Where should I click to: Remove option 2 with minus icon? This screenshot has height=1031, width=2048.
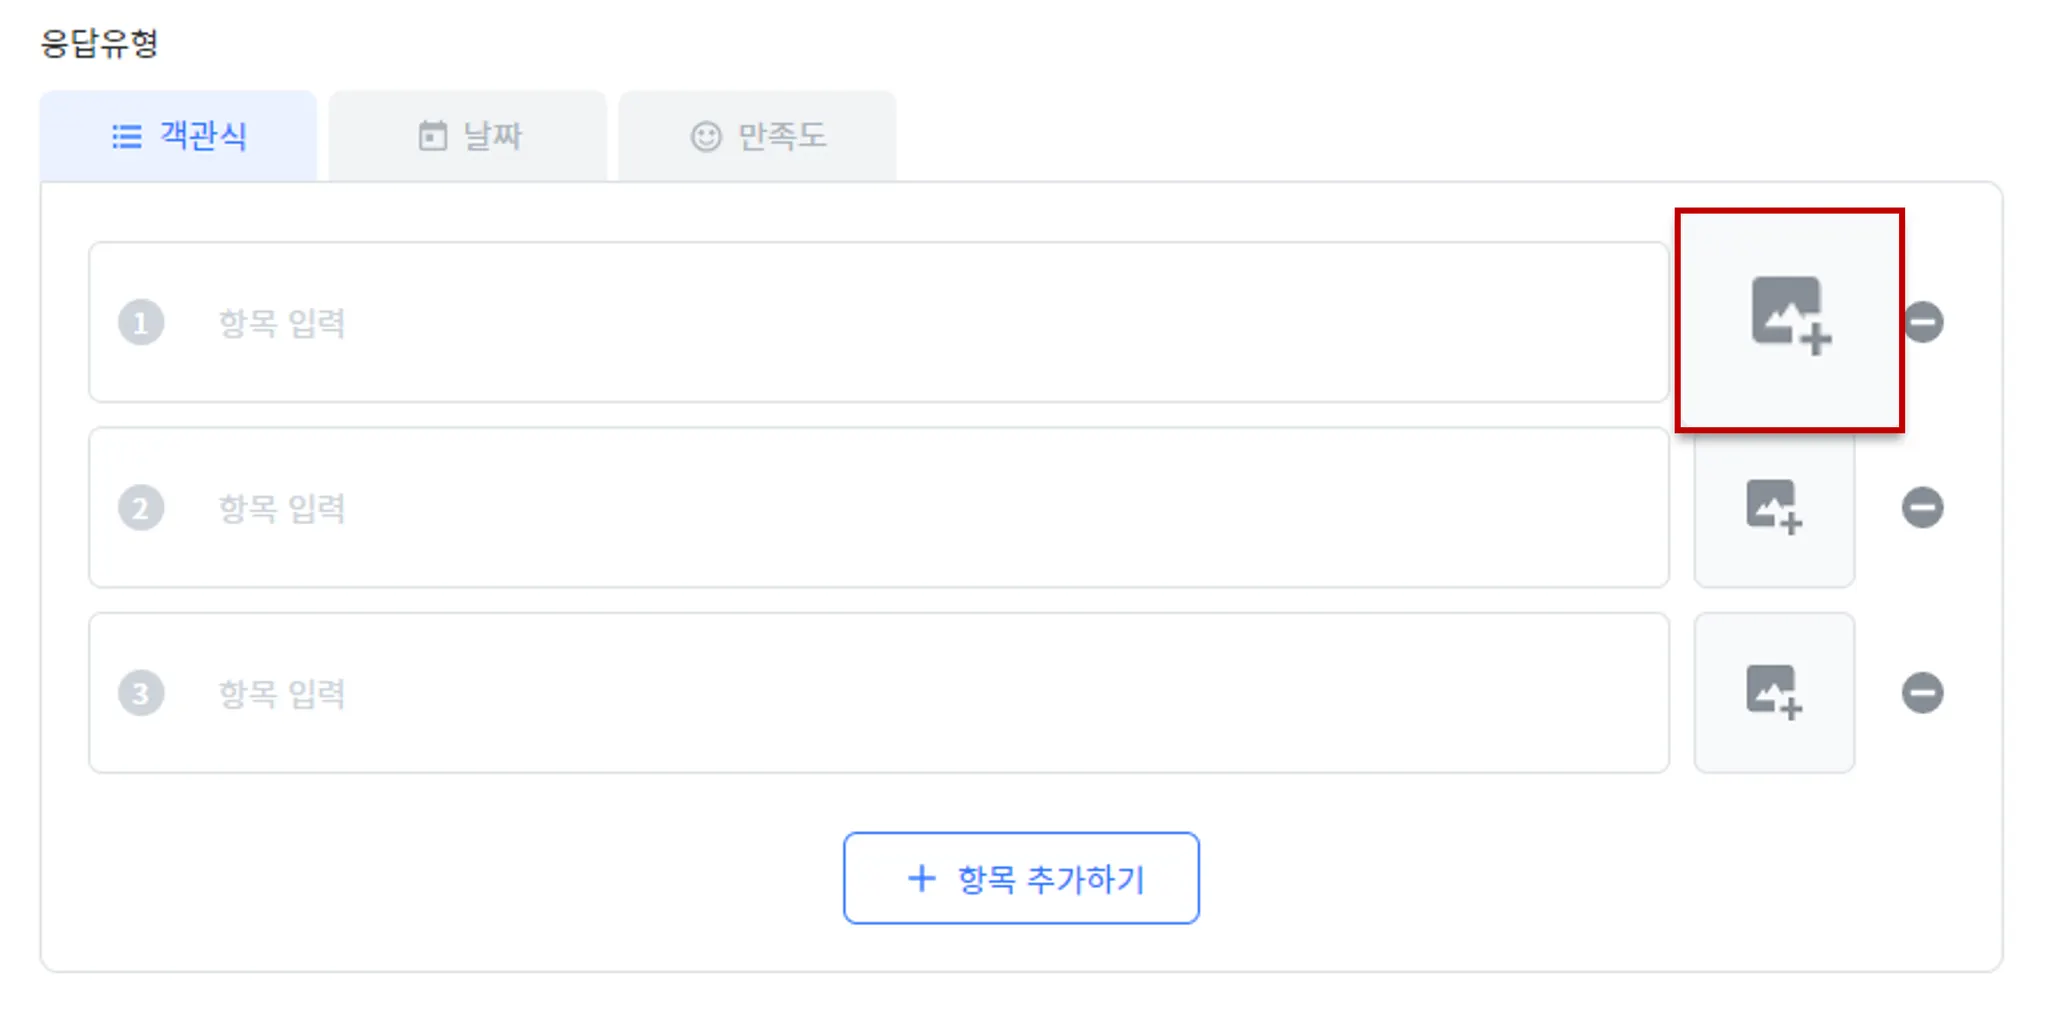click(1921, 507)
